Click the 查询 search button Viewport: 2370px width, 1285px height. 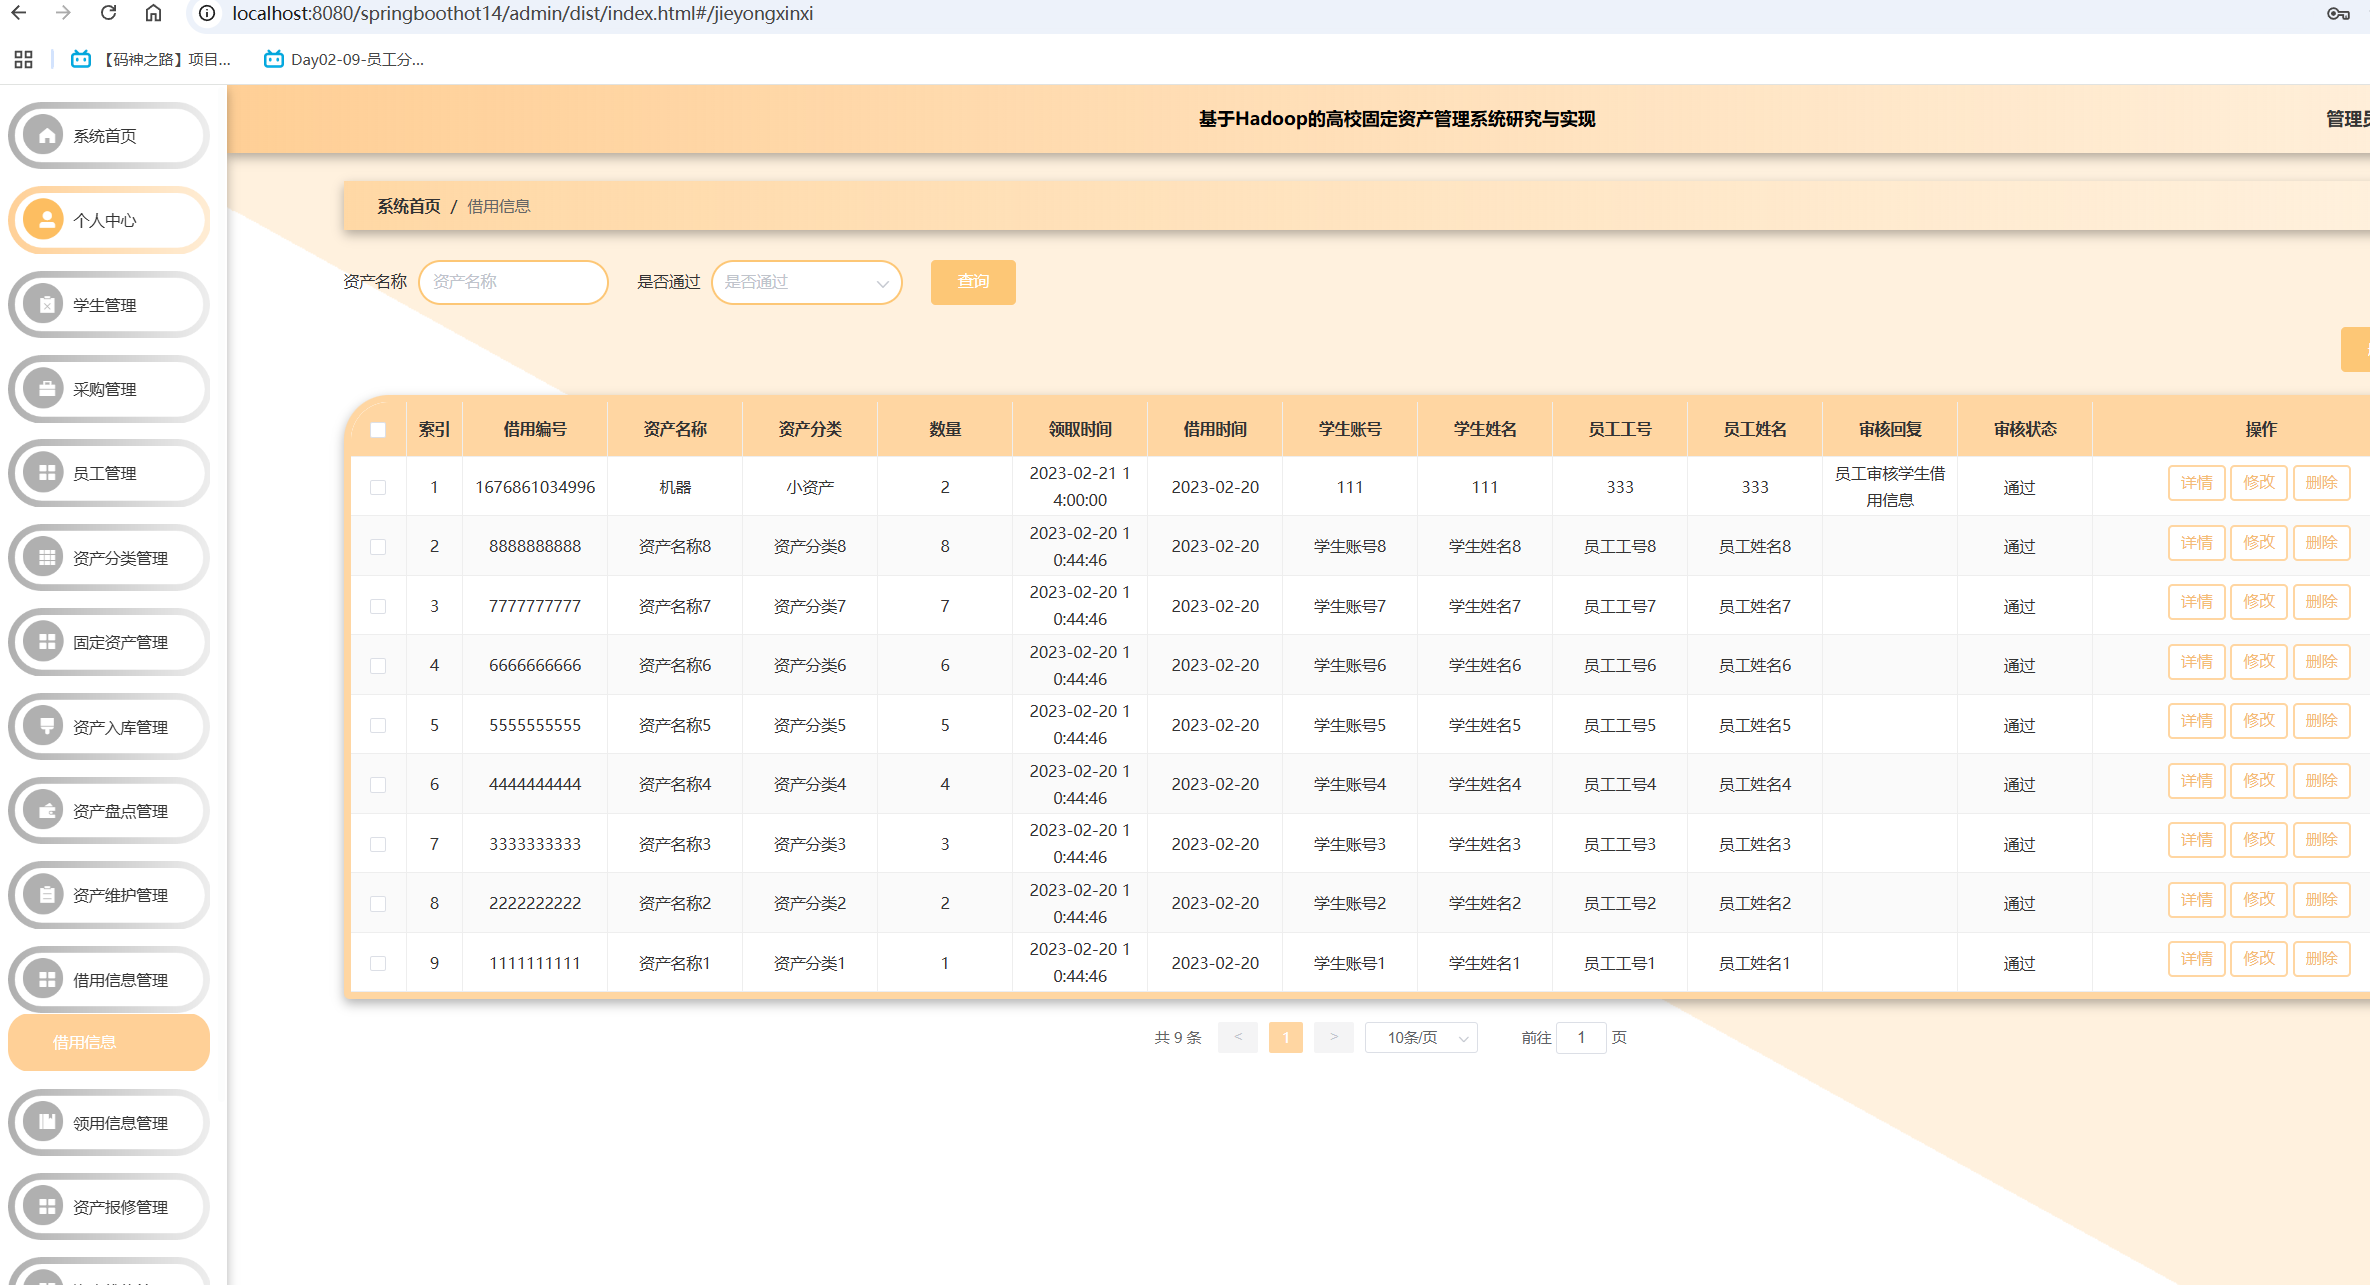(973, 282)
